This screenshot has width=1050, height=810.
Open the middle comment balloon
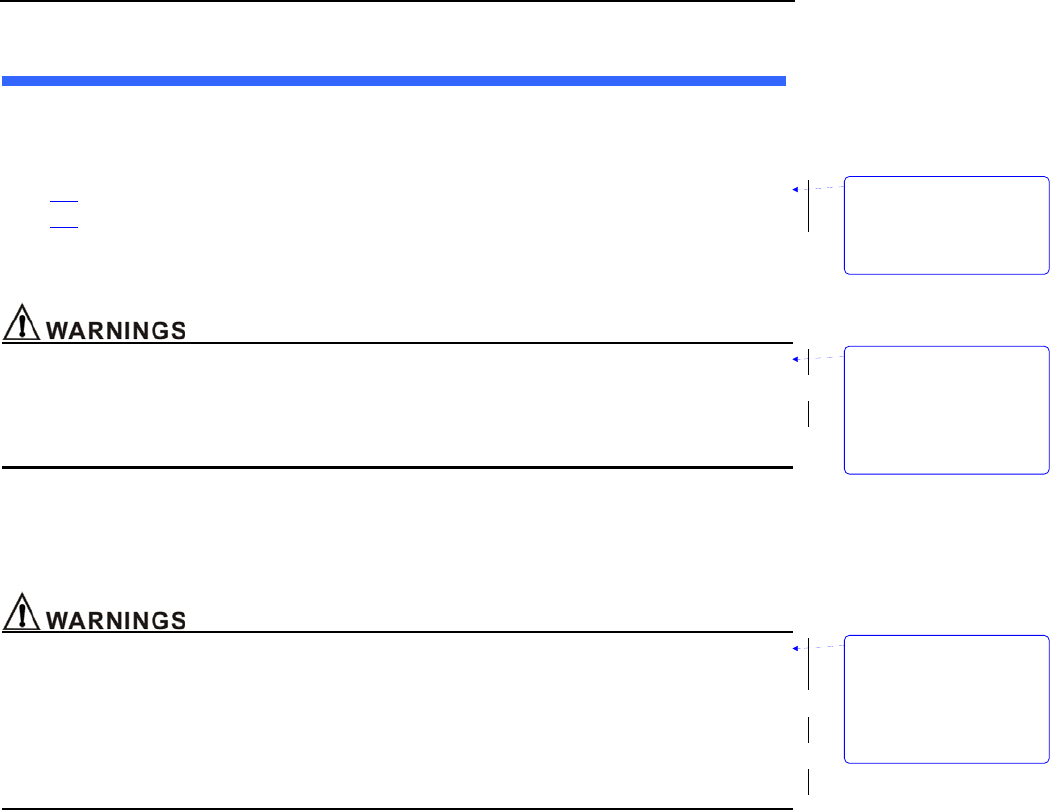point(946,409)
